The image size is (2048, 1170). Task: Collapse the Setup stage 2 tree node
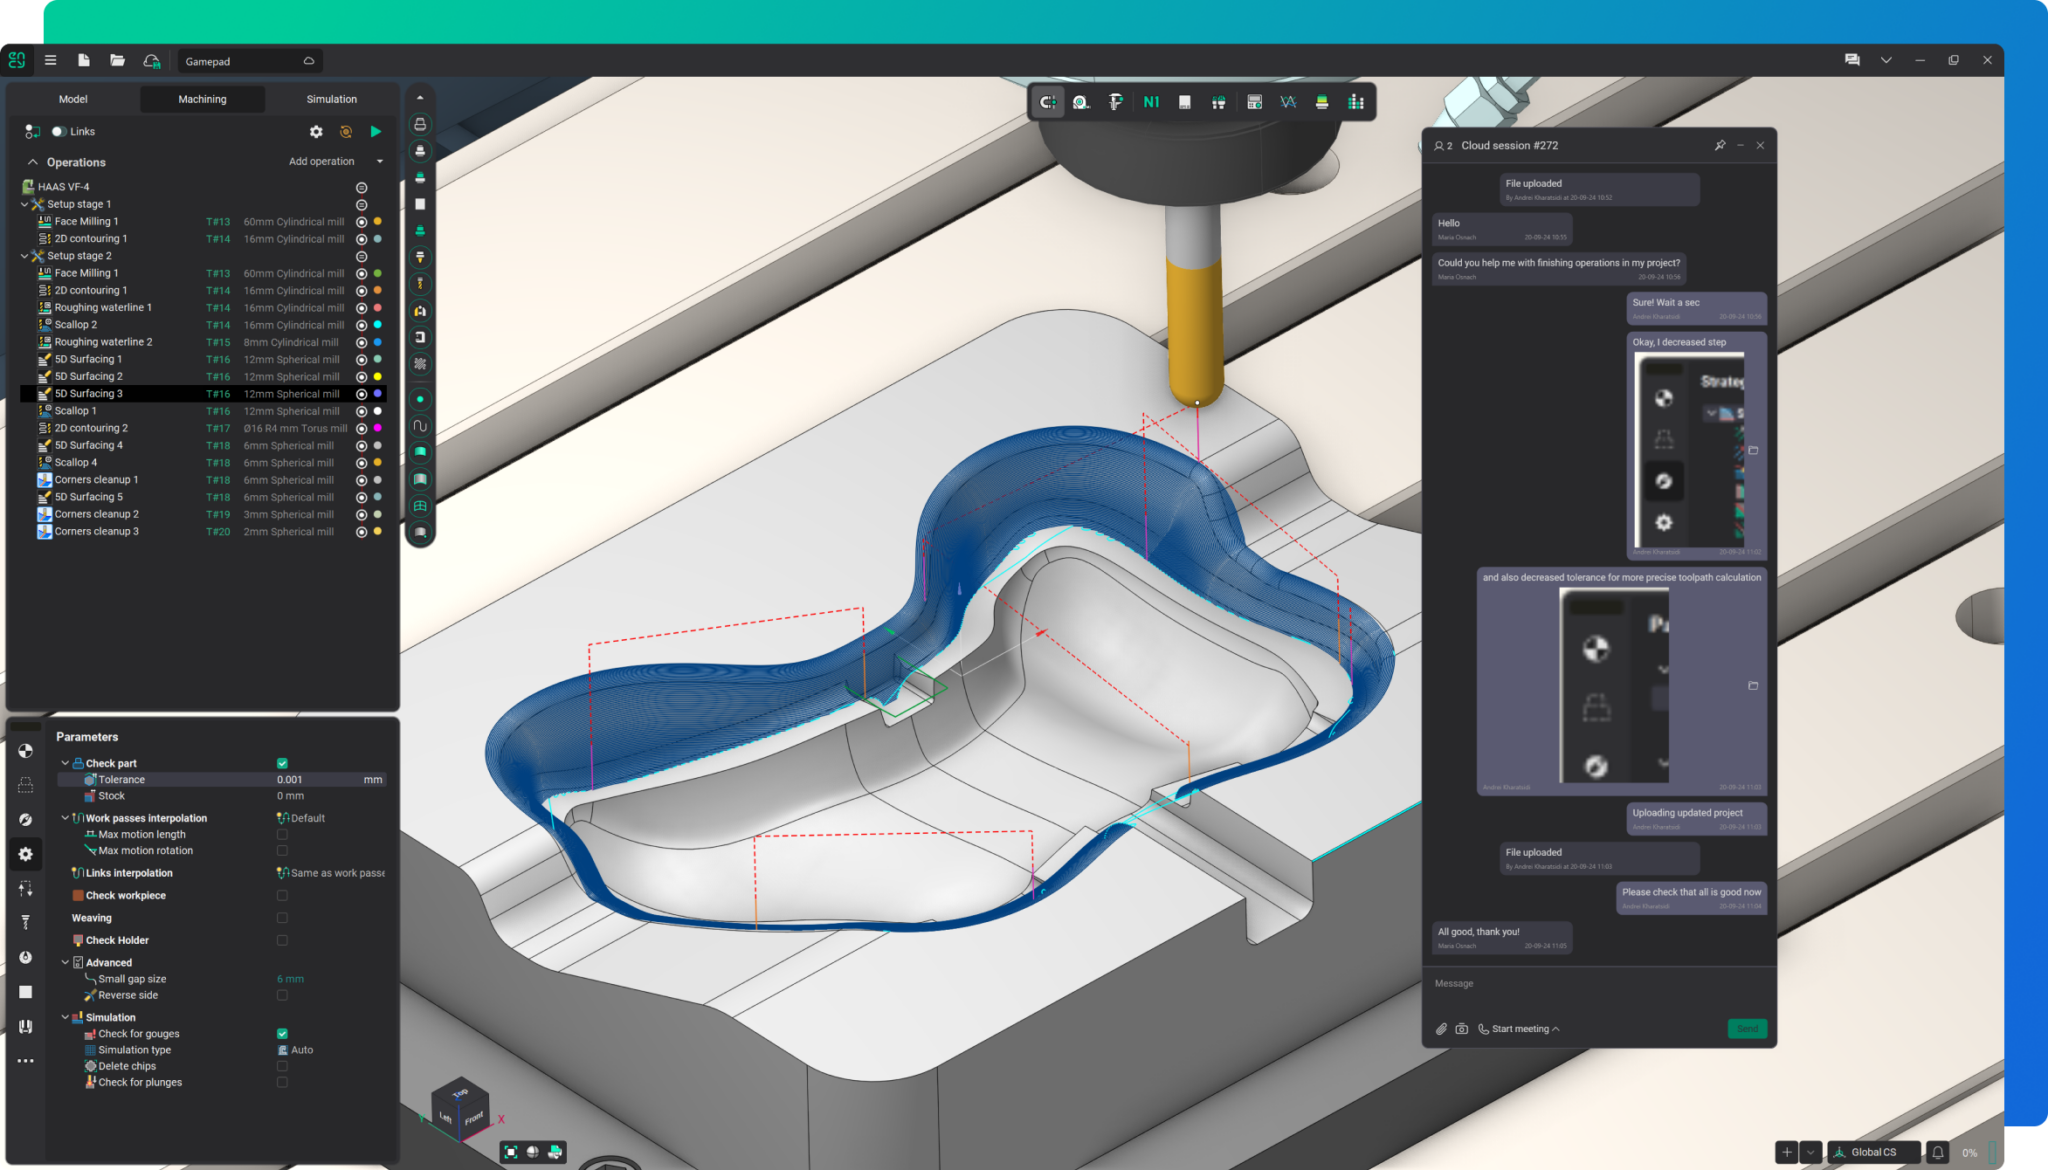point(25,256)
